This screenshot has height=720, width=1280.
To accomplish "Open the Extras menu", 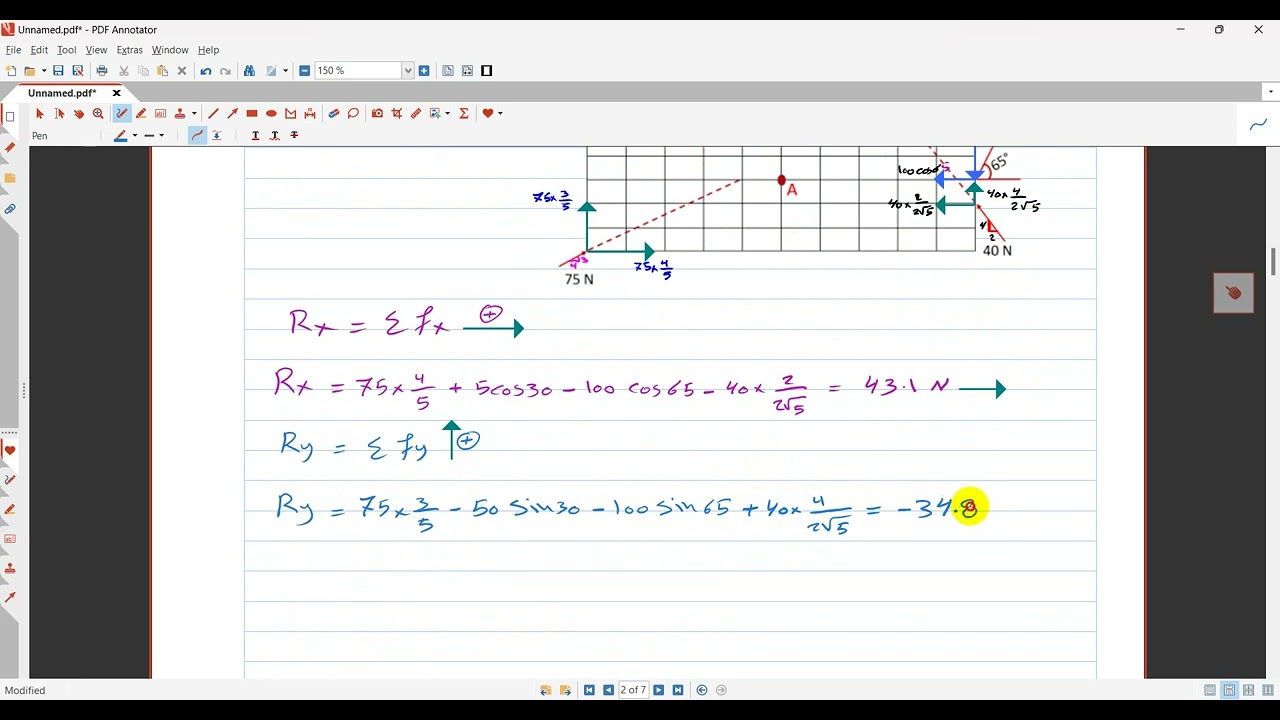I will pyautogui.click(x=130, y=50).
